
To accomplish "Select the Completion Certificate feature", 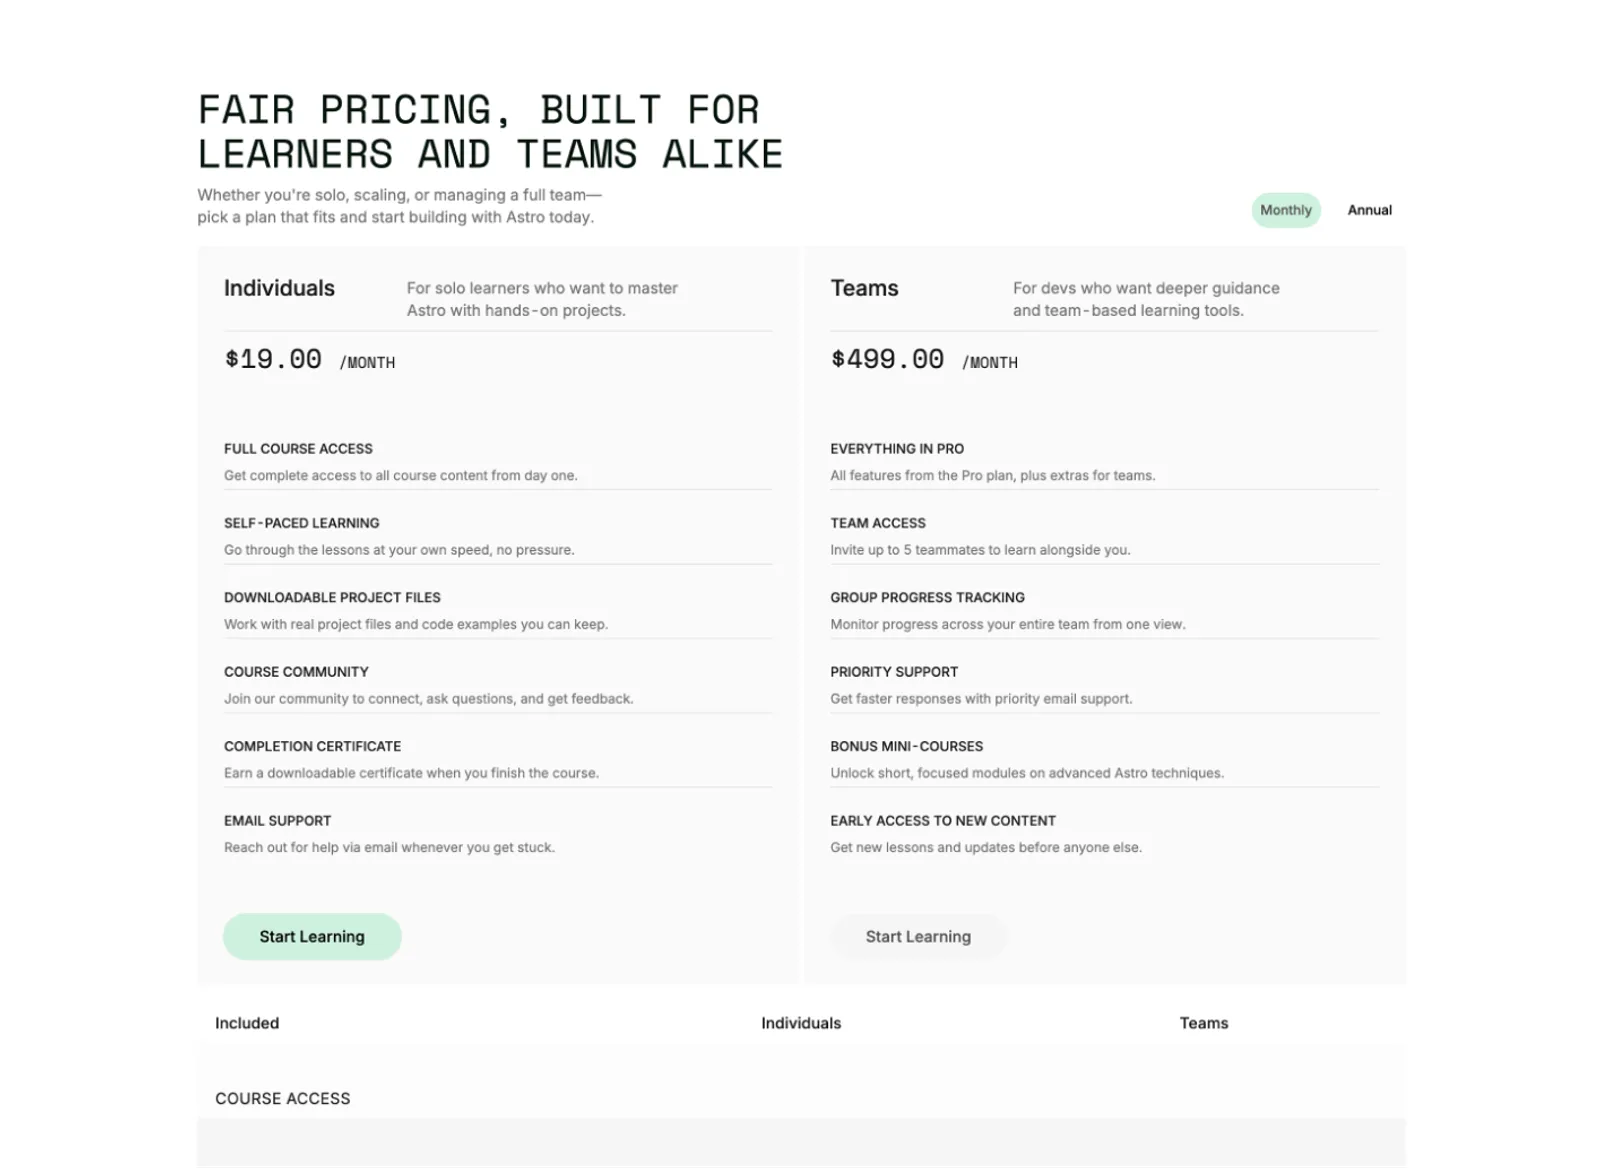I will click(x=312, y=746).
